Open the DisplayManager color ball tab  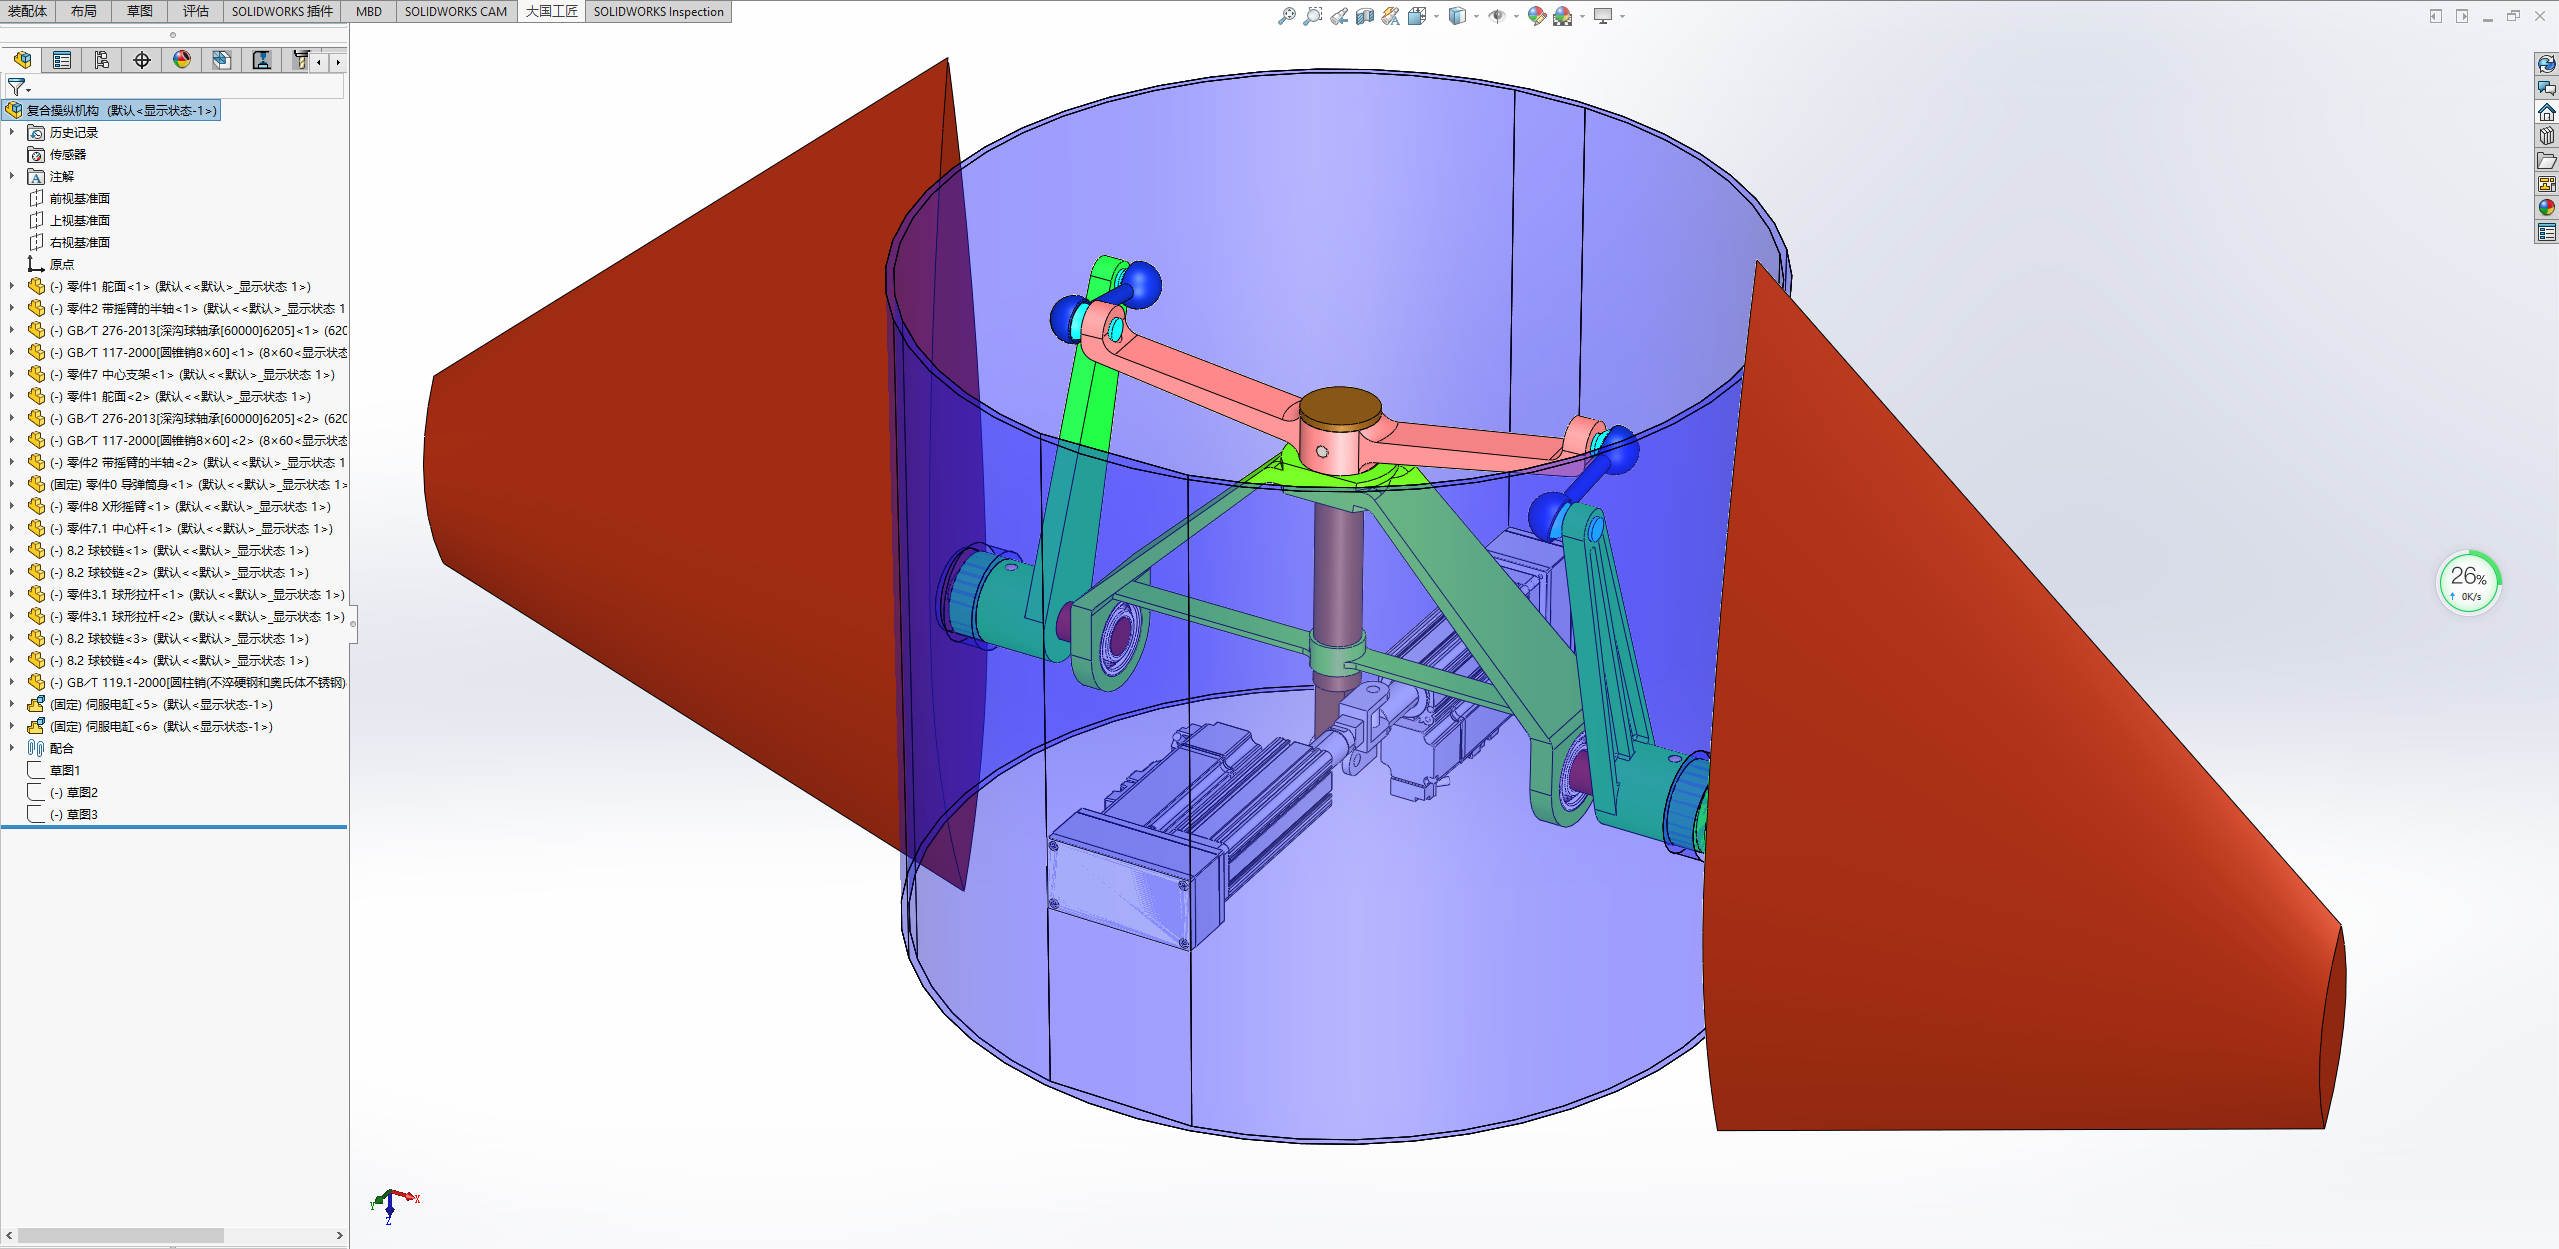(x=182, y=61)
